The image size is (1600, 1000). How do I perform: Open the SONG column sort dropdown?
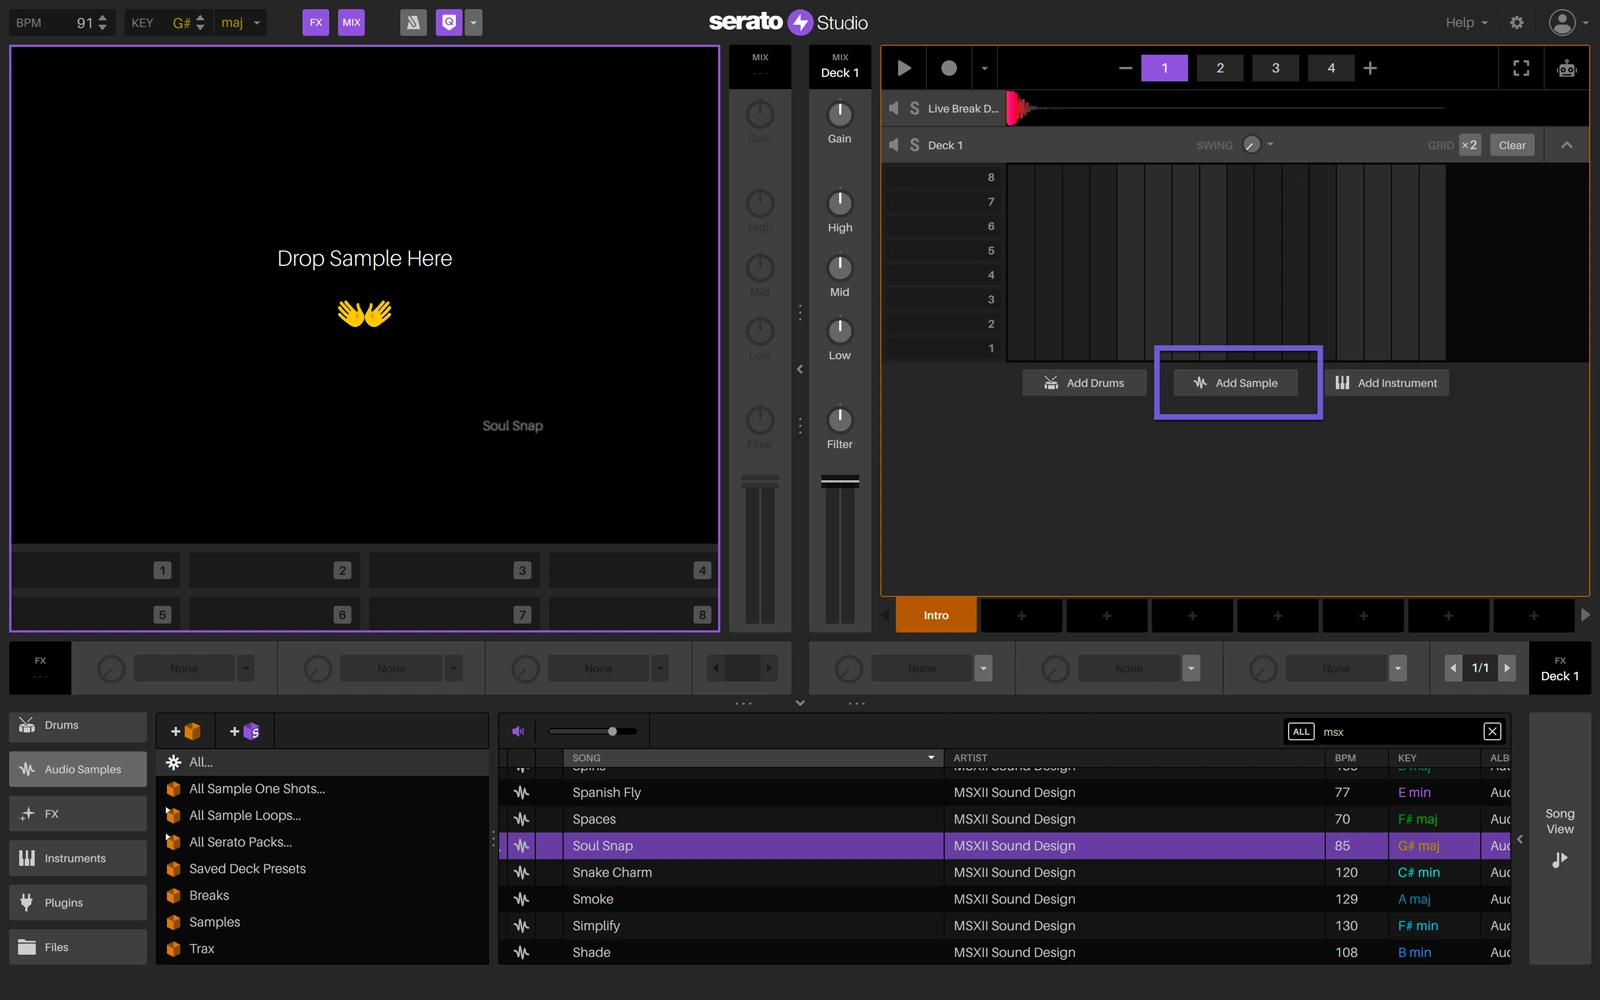click(x=931, y=758)
